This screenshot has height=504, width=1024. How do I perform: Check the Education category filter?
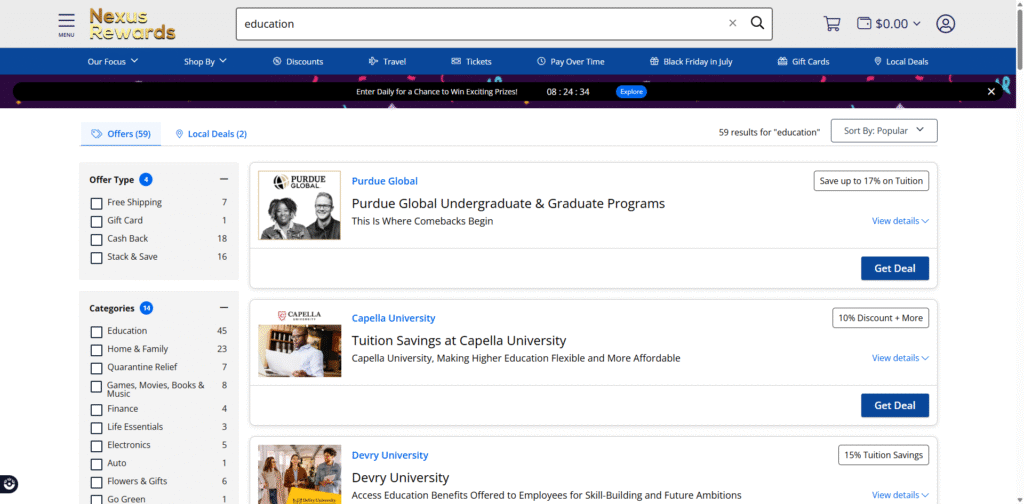pyautogui.click(x=96, y=332)
